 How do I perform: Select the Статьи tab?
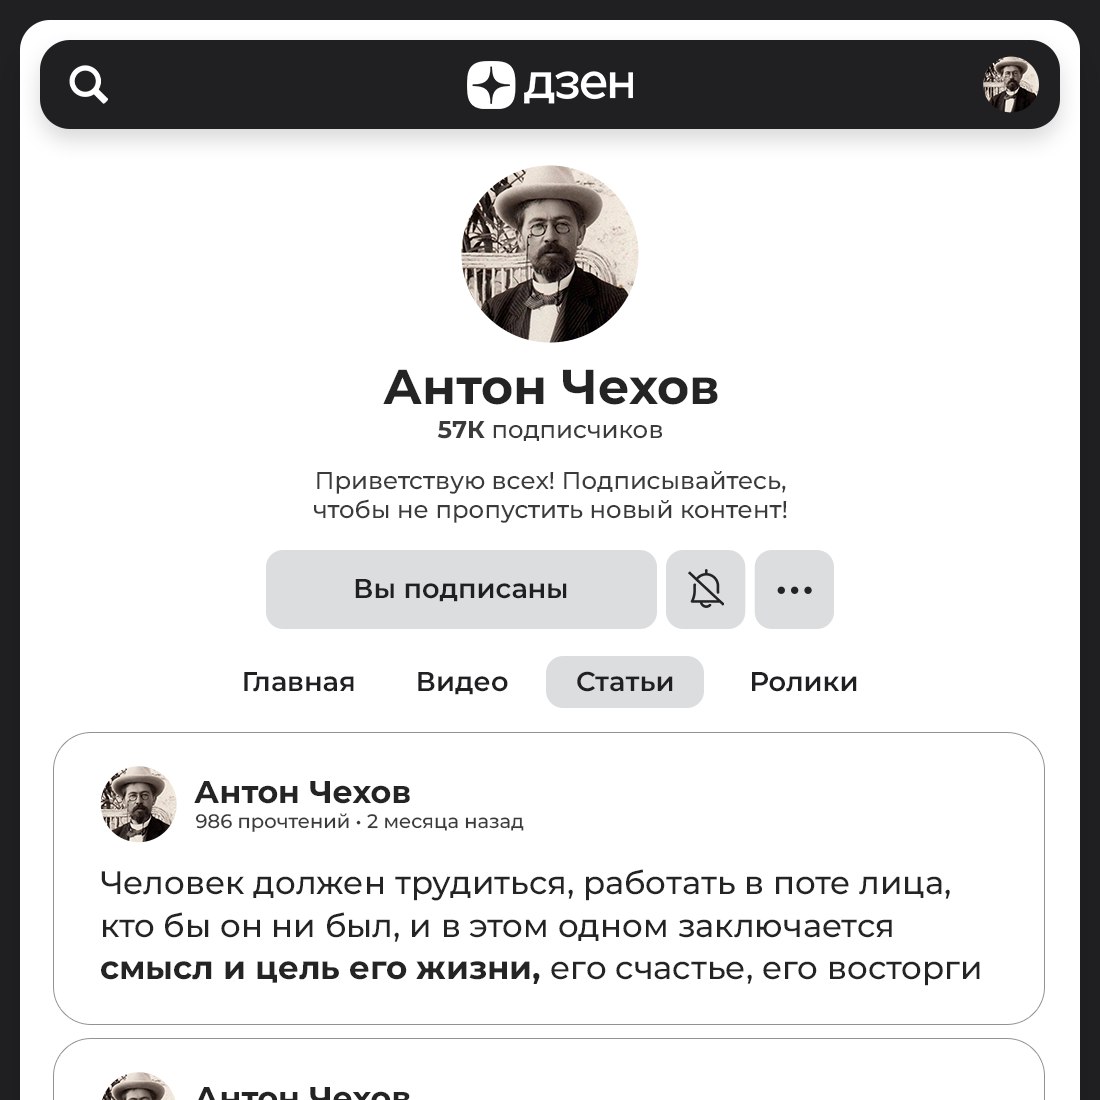click(624, 682)
